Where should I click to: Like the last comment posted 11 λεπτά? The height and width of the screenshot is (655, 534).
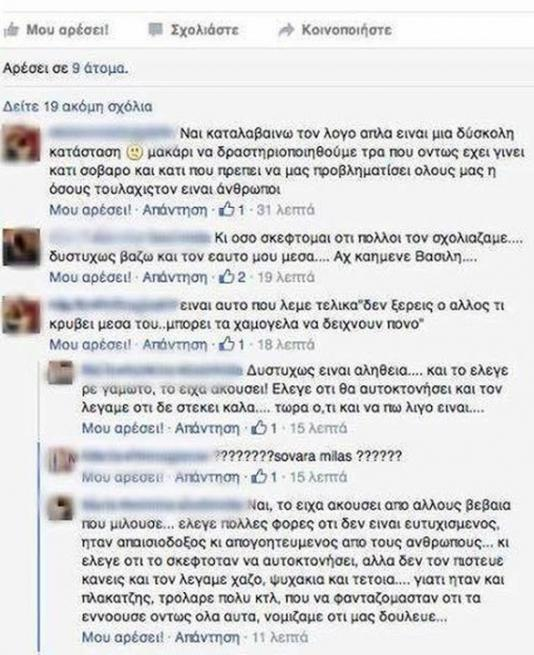122,637
